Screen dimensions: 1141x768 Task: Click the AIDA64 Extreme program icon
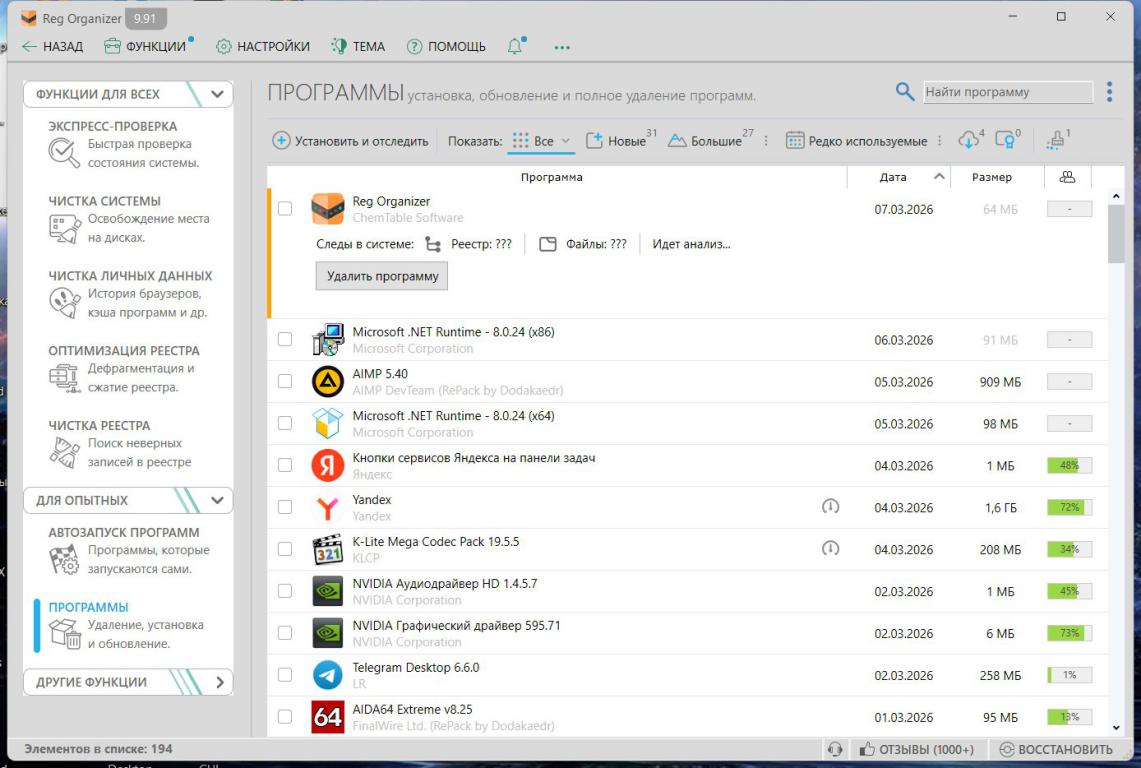tap(327, 717)
